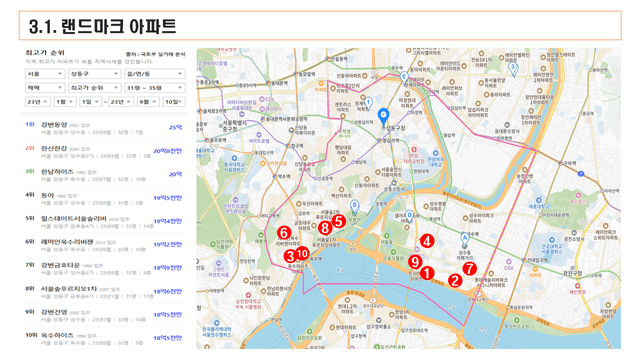This screenshot has width=640, height=360.
Task: Click the 성수동 카페거리 label on map
Action: pos(465,256)
